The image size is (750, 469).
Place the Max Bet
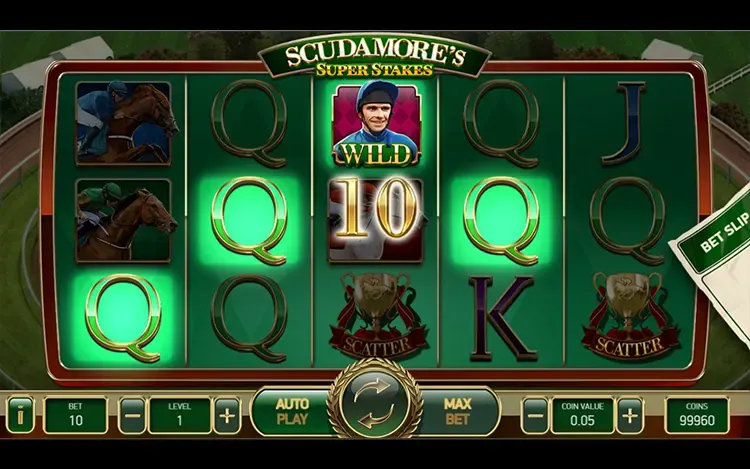458,412
